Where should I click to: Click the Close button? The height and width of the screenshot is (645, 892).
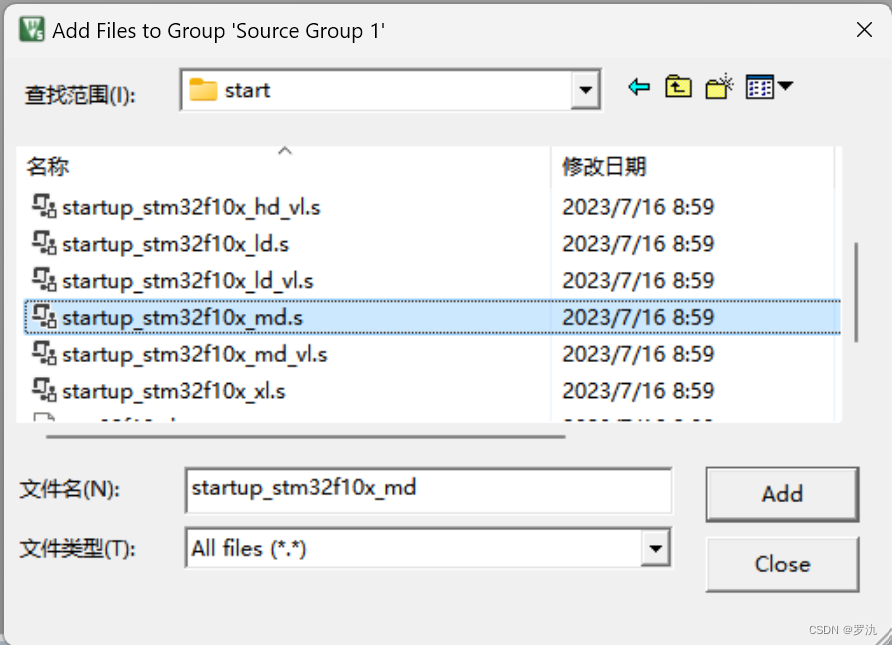click(x=782, y=564)
